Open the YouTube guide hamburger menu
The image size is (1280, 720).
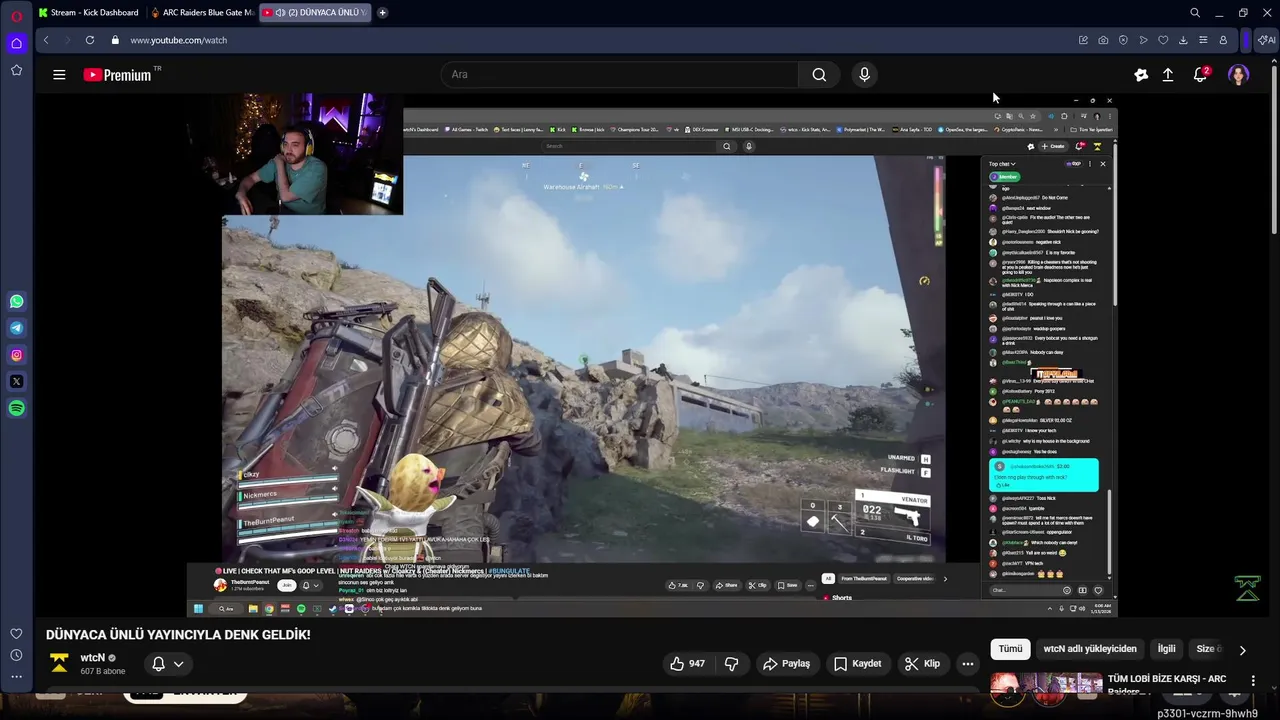click(x=59, y=74)
